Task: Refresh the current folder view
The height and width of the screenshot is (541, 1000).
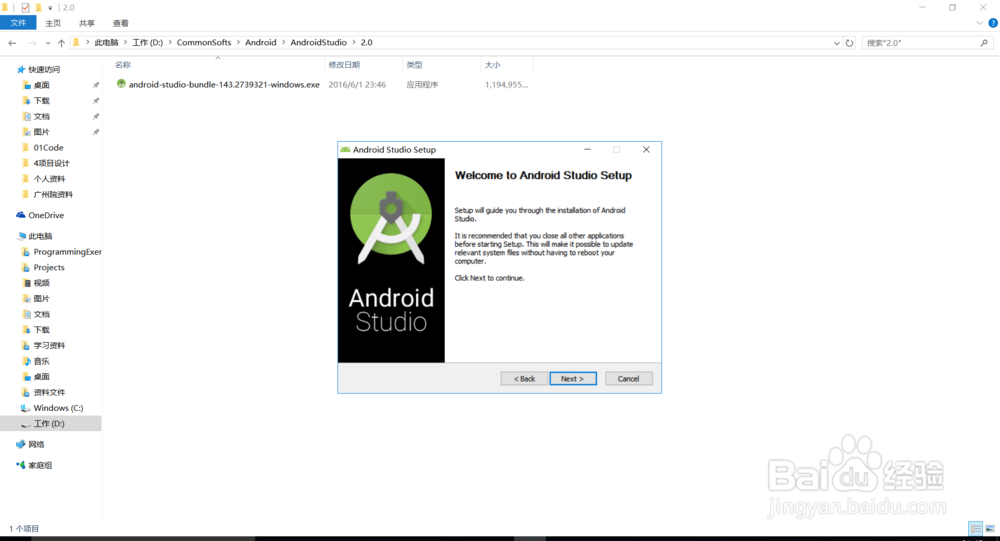Action: 849,43
